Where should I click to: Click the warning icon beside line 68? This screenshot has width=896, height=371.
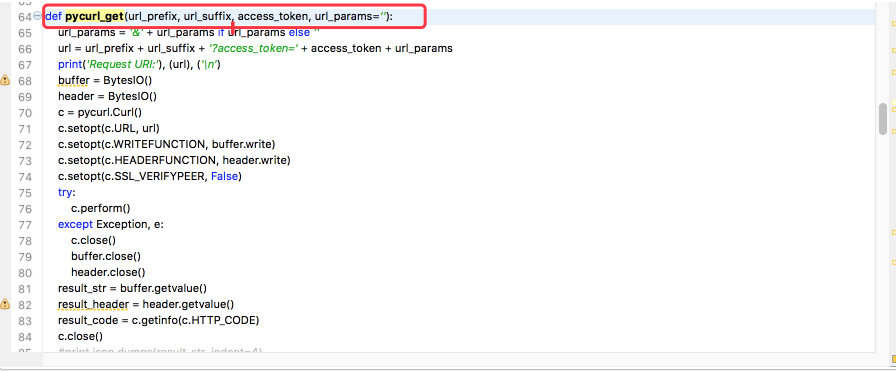coord(5,80)
